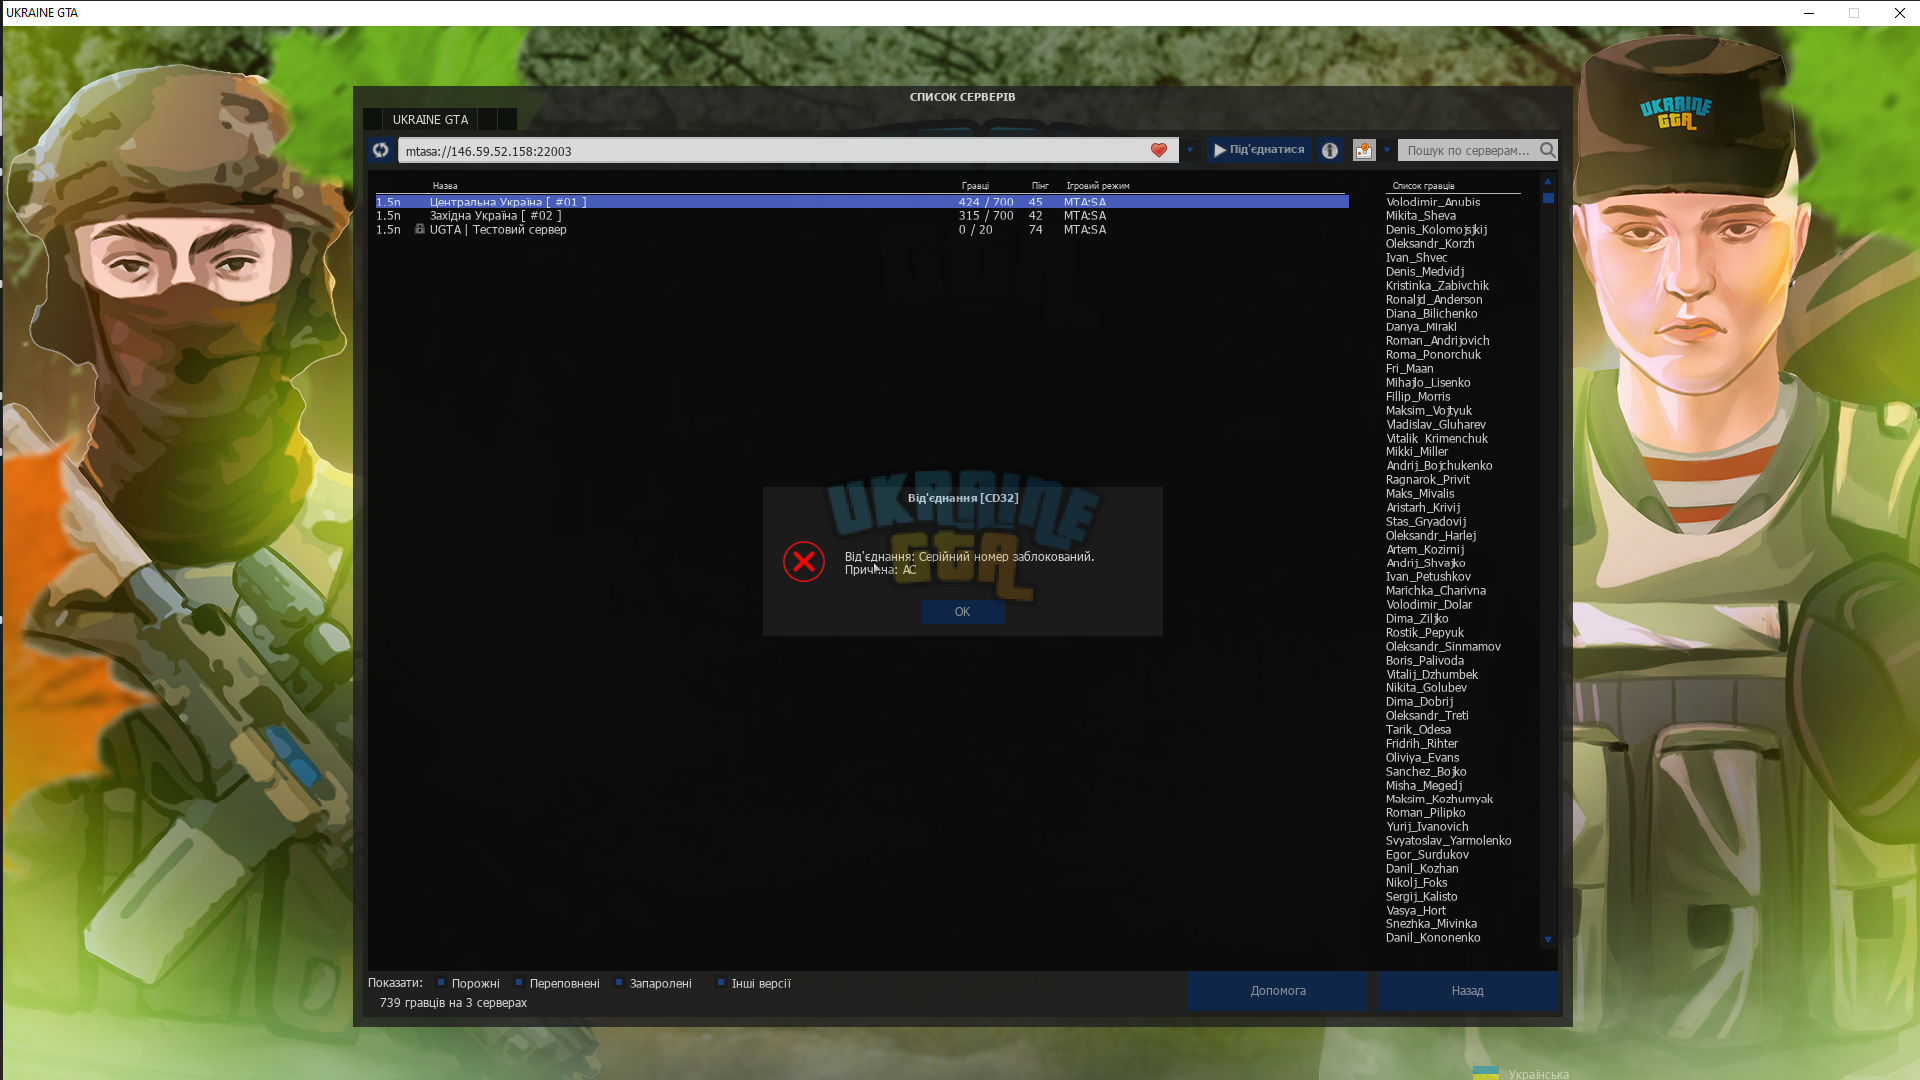The image size is (1920, 1080).
Task: Select player Diana_Bilichenko
Action: 1431,314
